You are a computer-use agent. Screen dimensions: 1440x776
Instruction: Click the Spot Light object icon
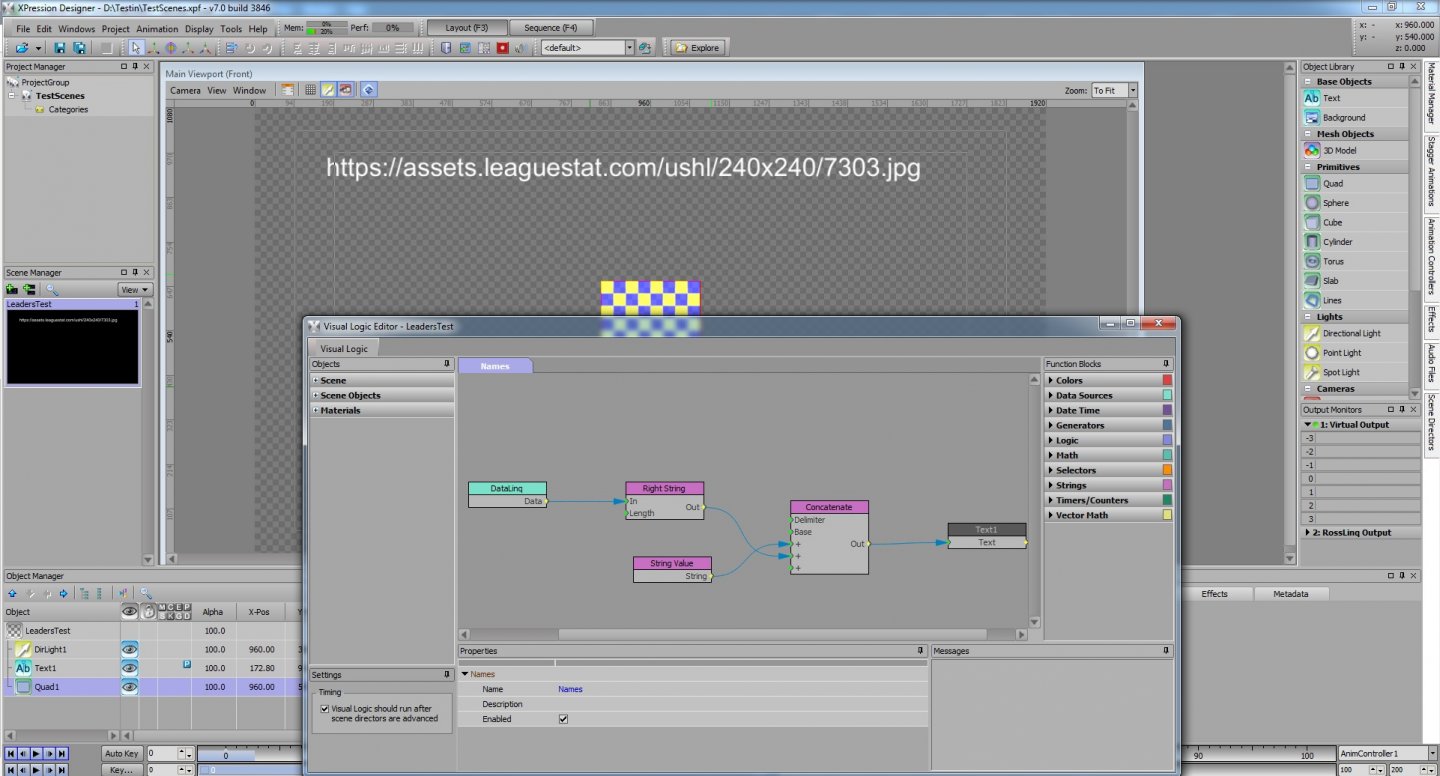pos(1313,372)
